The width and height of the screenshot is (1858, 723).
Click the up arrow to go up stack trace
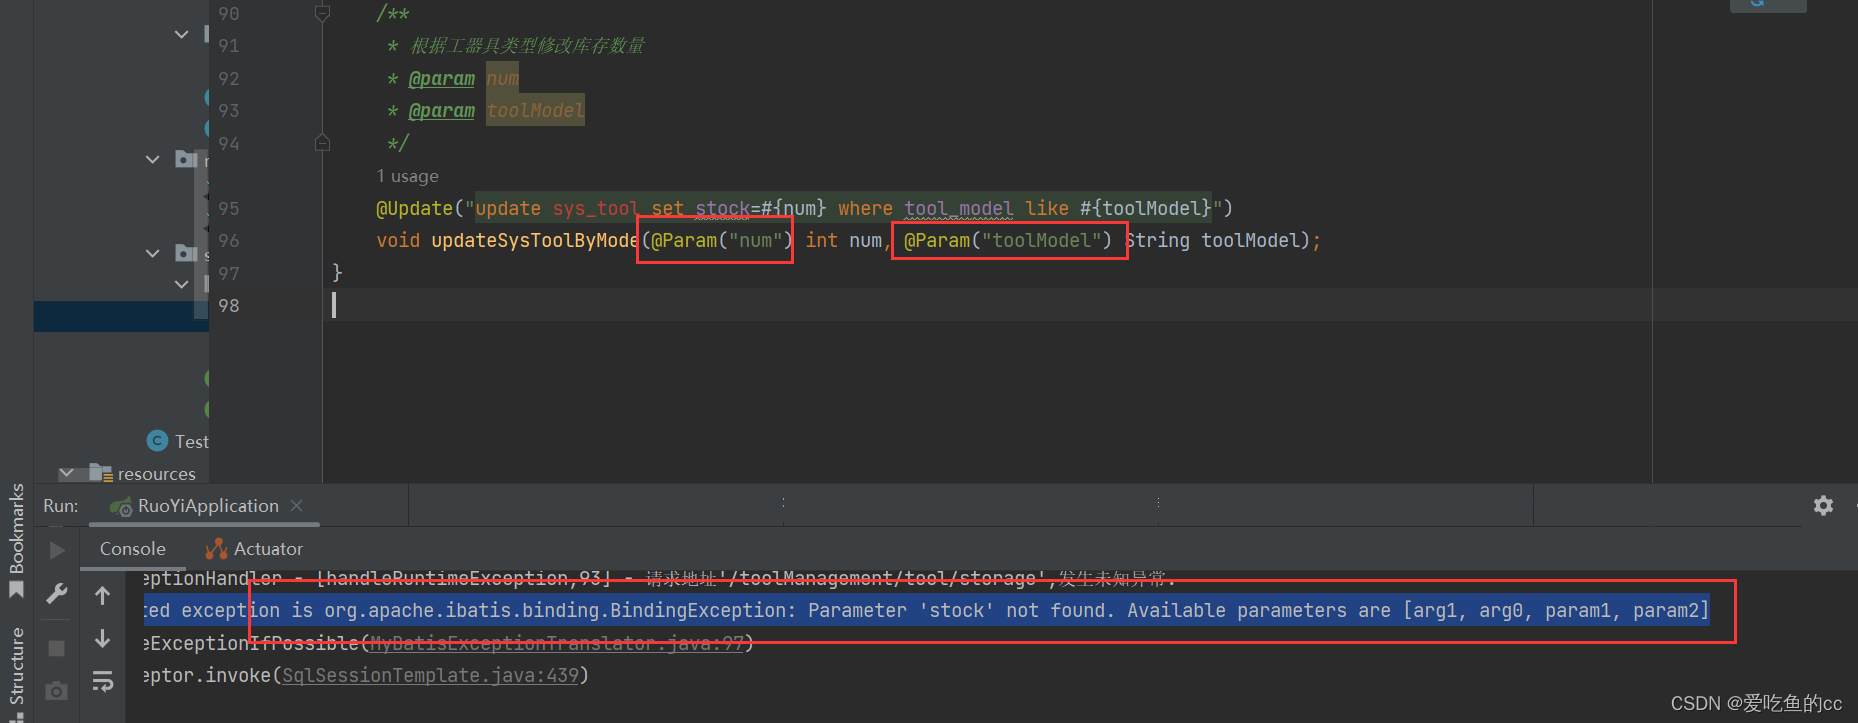102,596
